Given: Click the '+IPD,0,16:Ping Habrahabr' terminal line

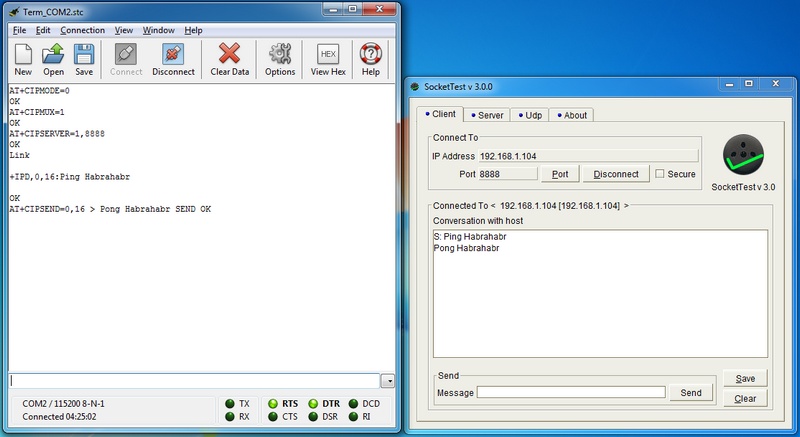Looking at the screenshot, I should [69, 177].
